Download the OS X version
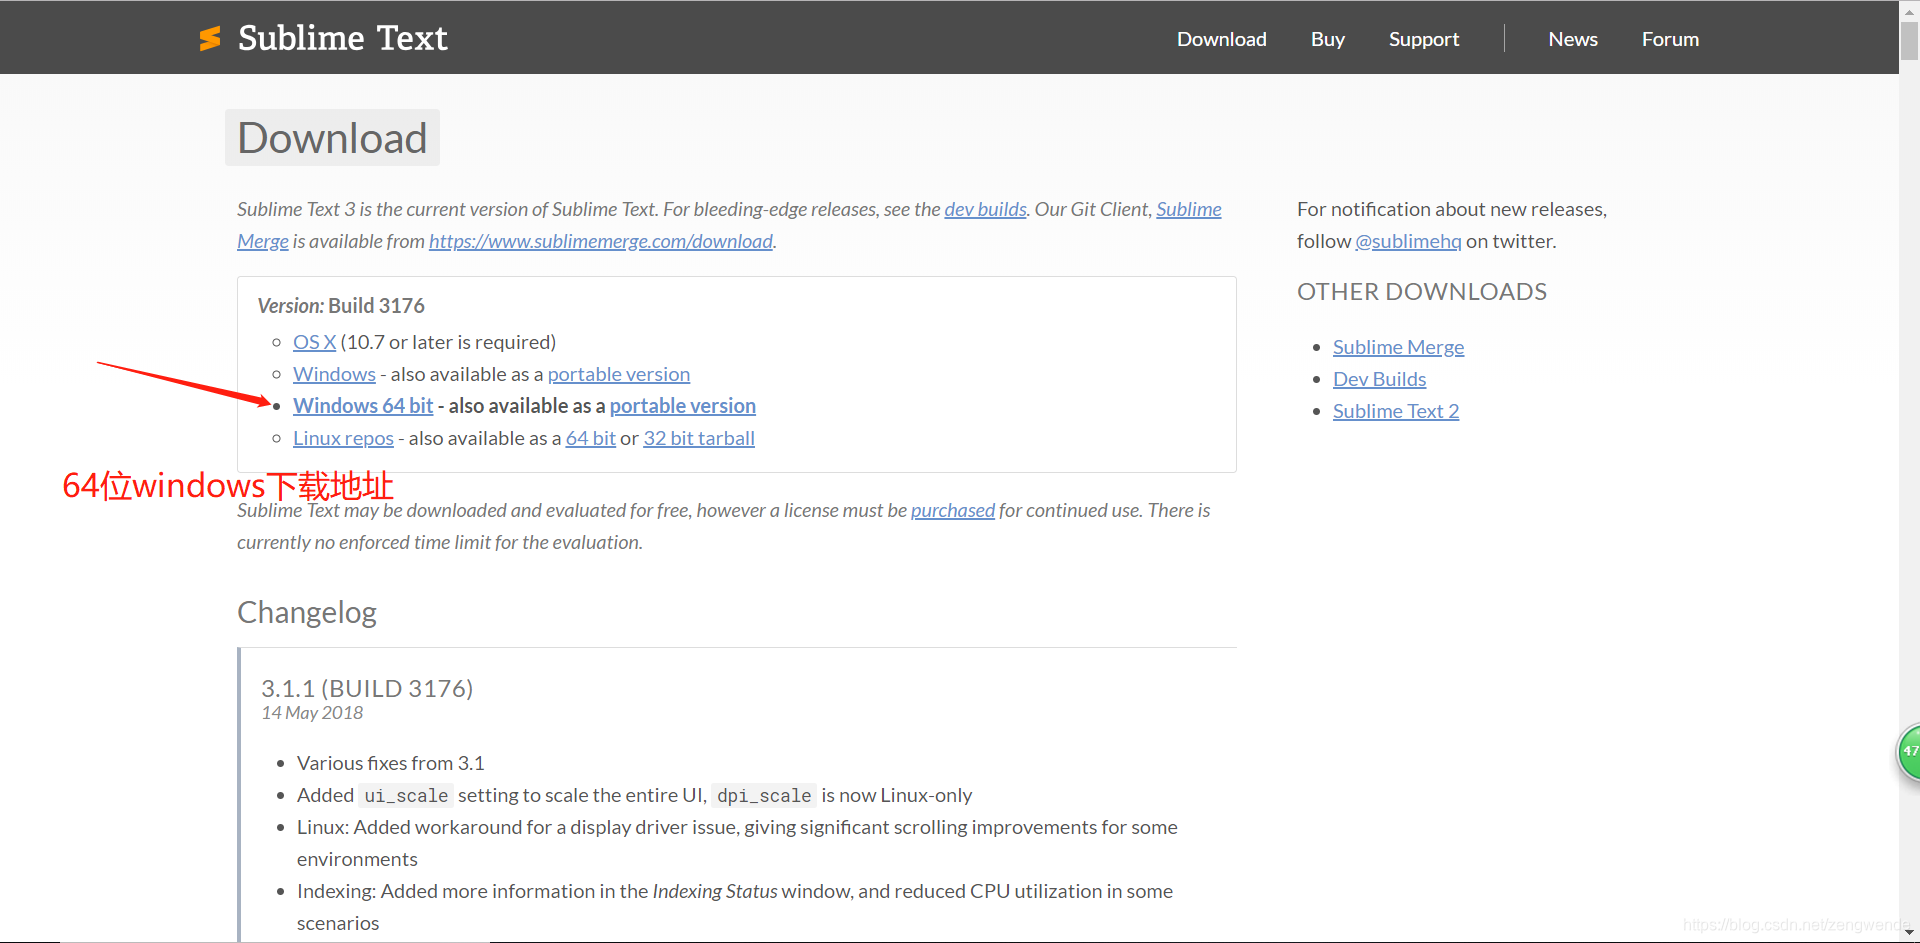The width and height of the screenshot is (1920, 943). point(314,342)
